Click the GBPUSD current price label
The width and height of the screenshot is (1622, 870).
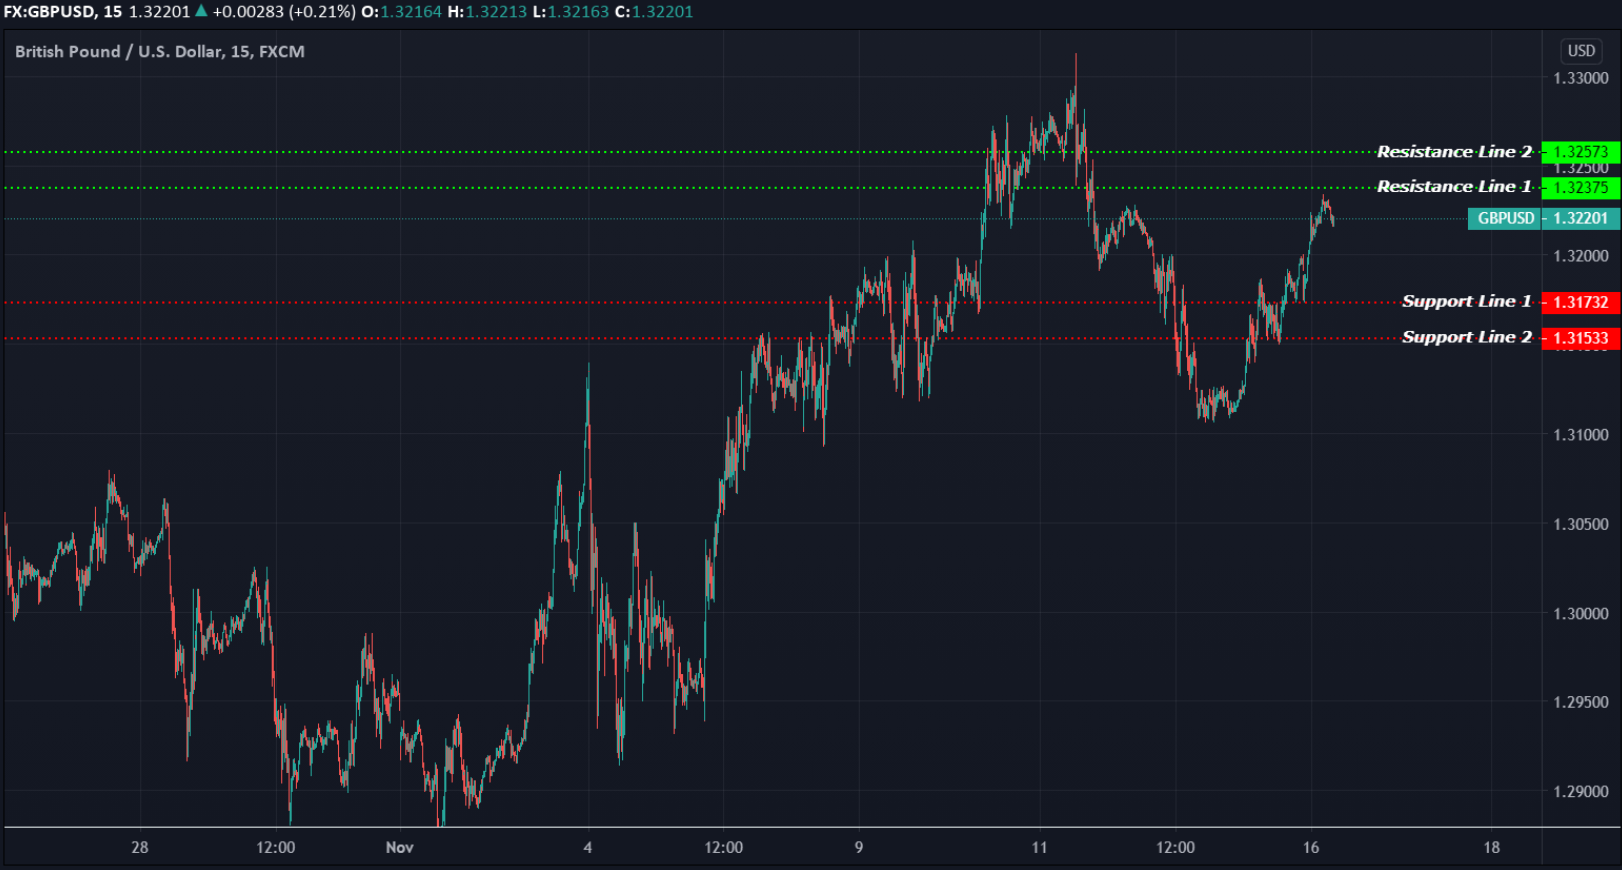(x=1505, y=218)
